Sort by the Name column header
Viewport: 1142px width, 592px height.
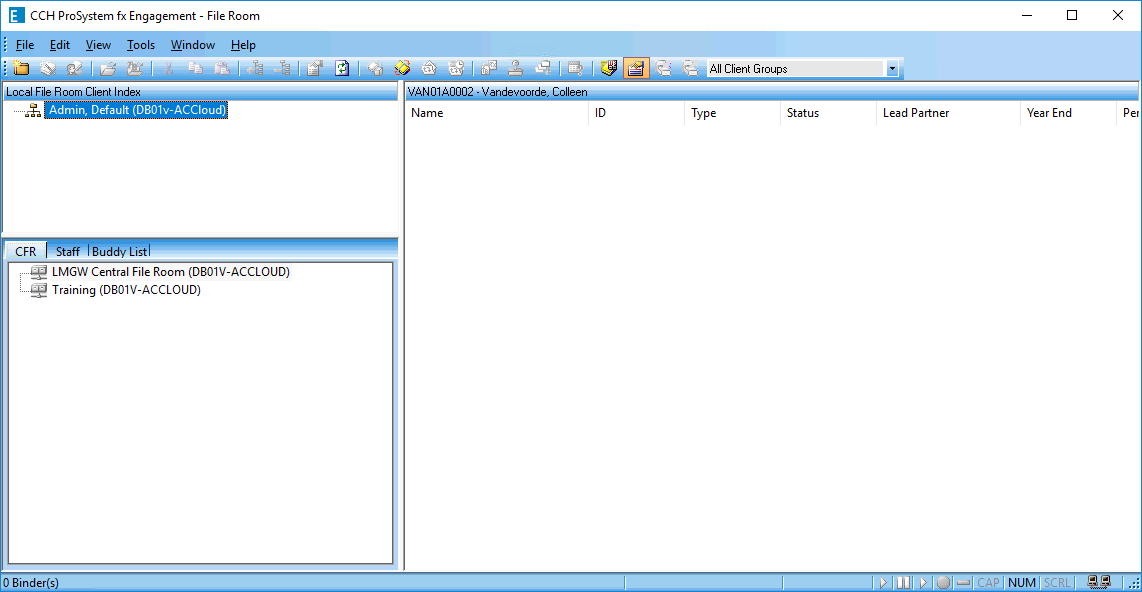tap(497, 113)
